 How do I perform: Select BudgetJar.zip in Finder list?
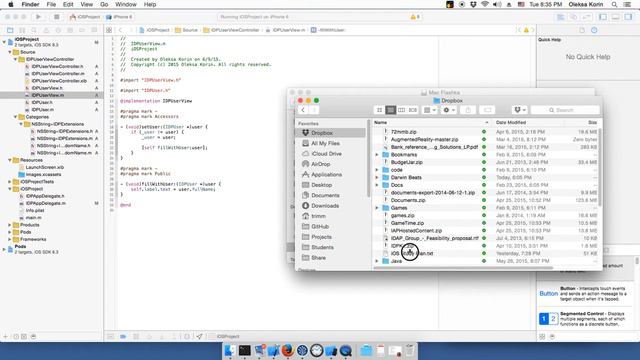tap(407, 162)
